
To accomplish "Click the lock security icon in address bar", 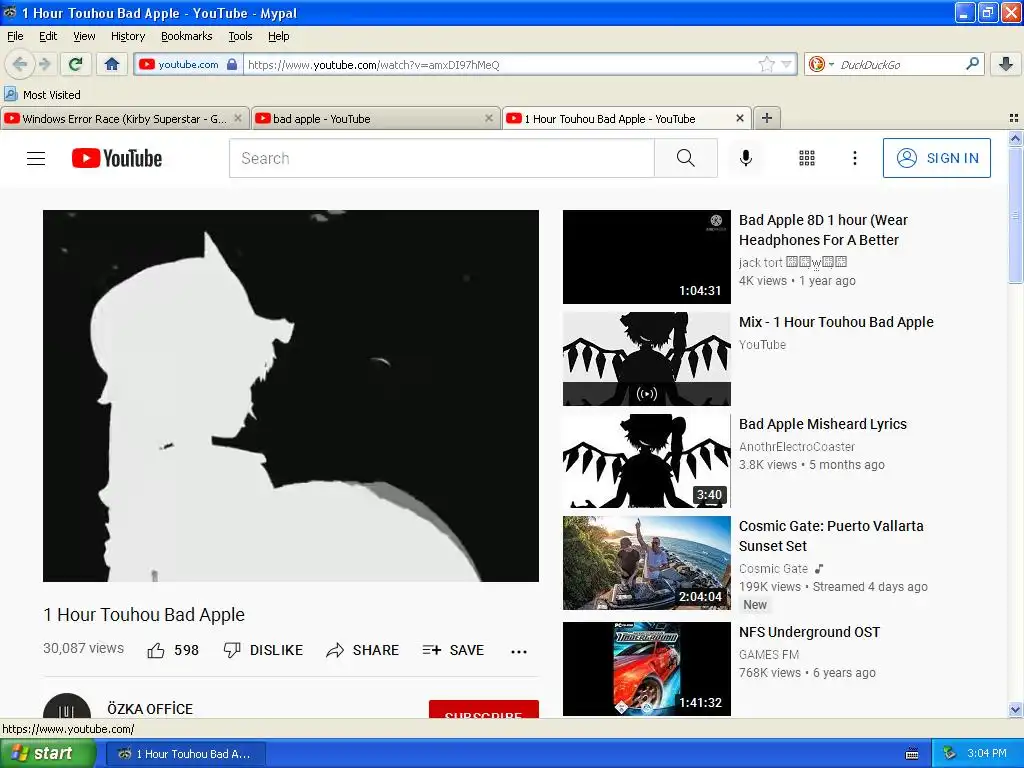I will coord(232,64).
